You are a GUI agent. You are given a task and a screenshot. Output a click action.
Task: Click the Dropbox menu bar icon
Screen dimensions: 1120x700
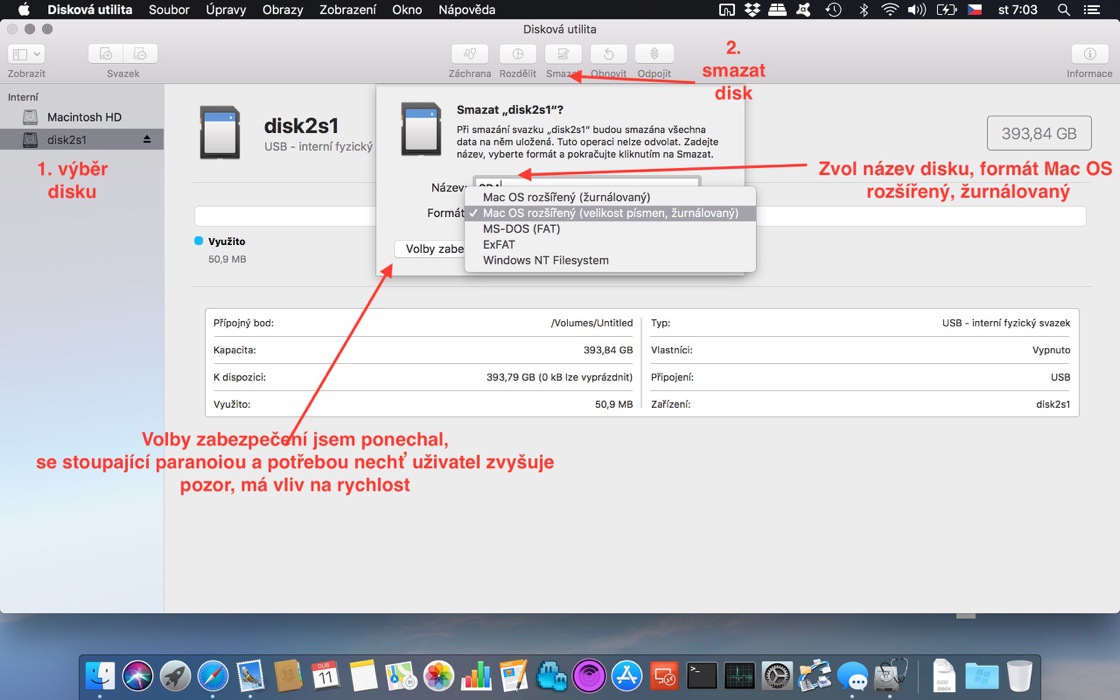752,9
